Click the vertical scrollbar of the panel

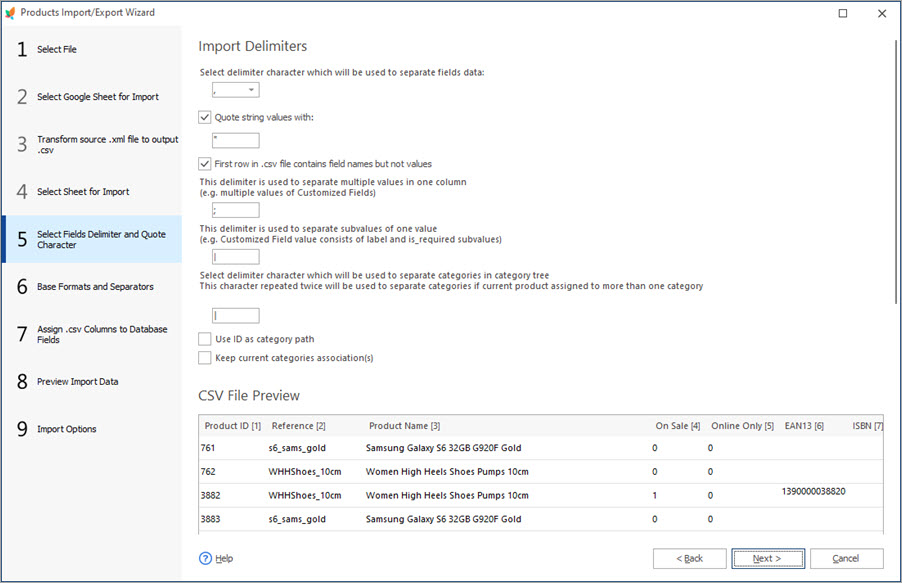[x=895, y=172]
